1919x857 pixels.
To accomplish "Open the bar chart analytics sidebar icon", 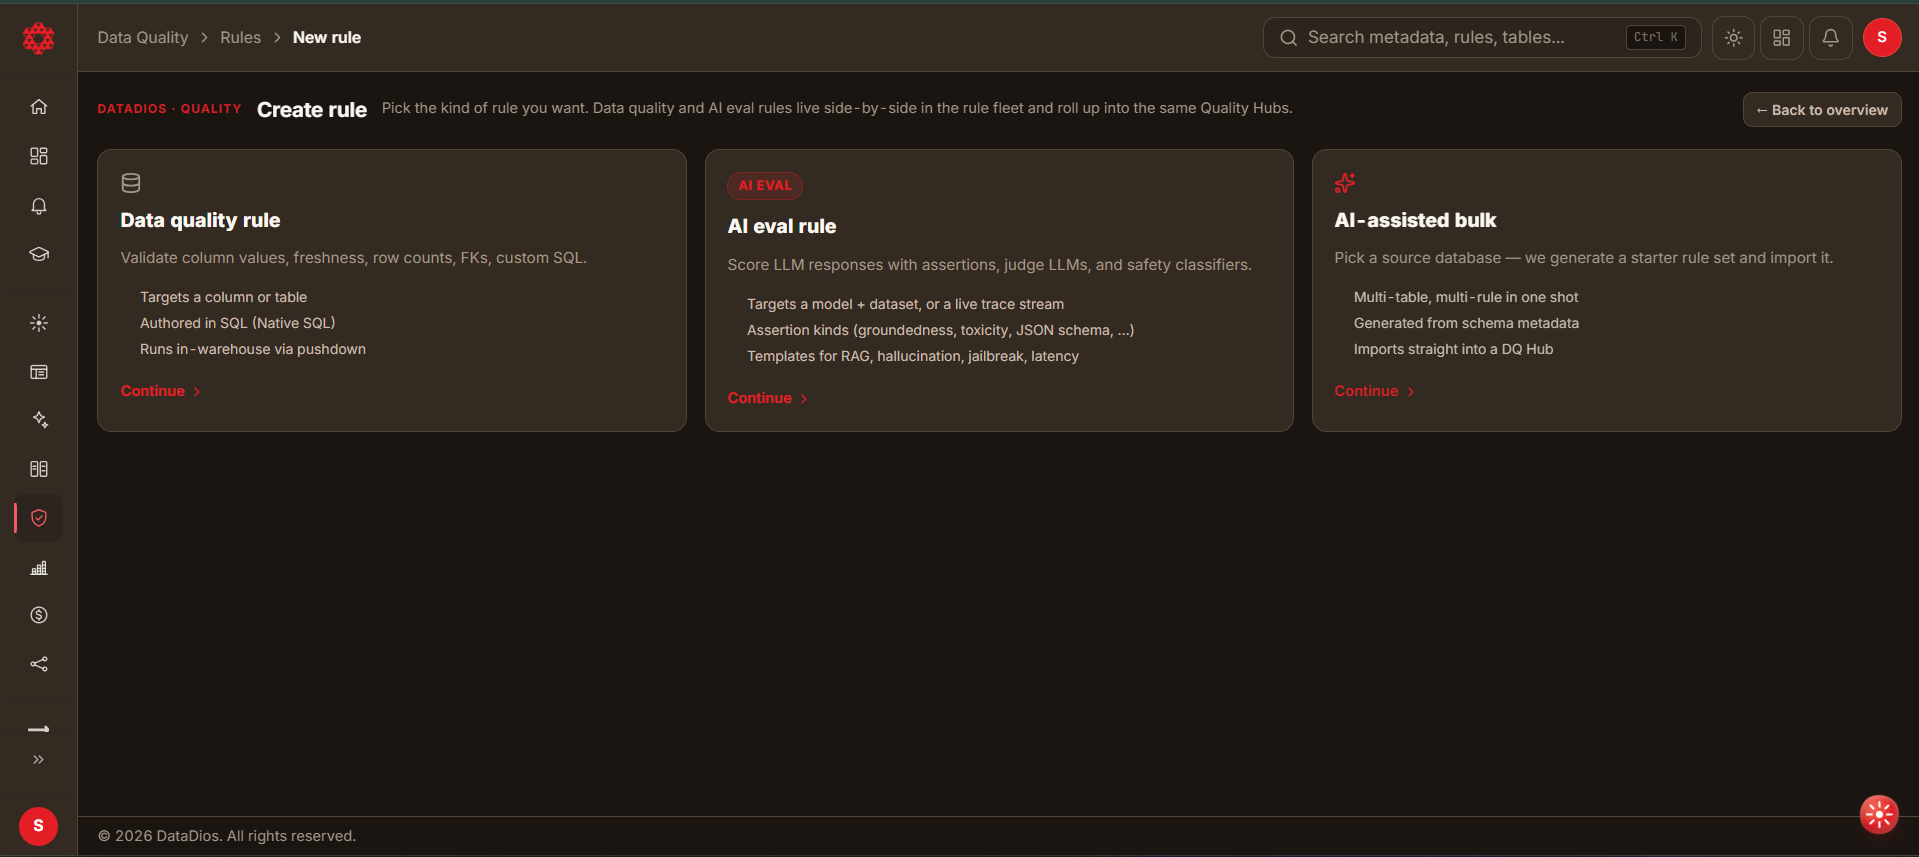I will (39, 568).
